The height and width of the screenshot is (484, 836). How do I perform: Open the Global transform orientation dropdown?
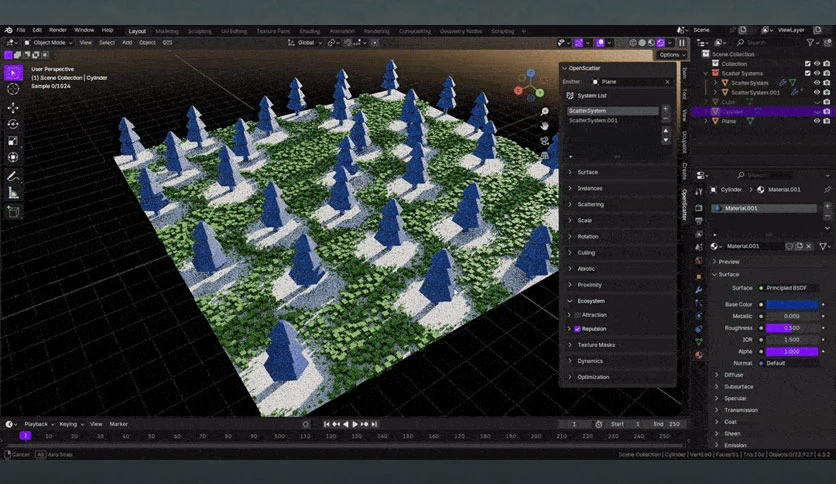coord(305,43)
